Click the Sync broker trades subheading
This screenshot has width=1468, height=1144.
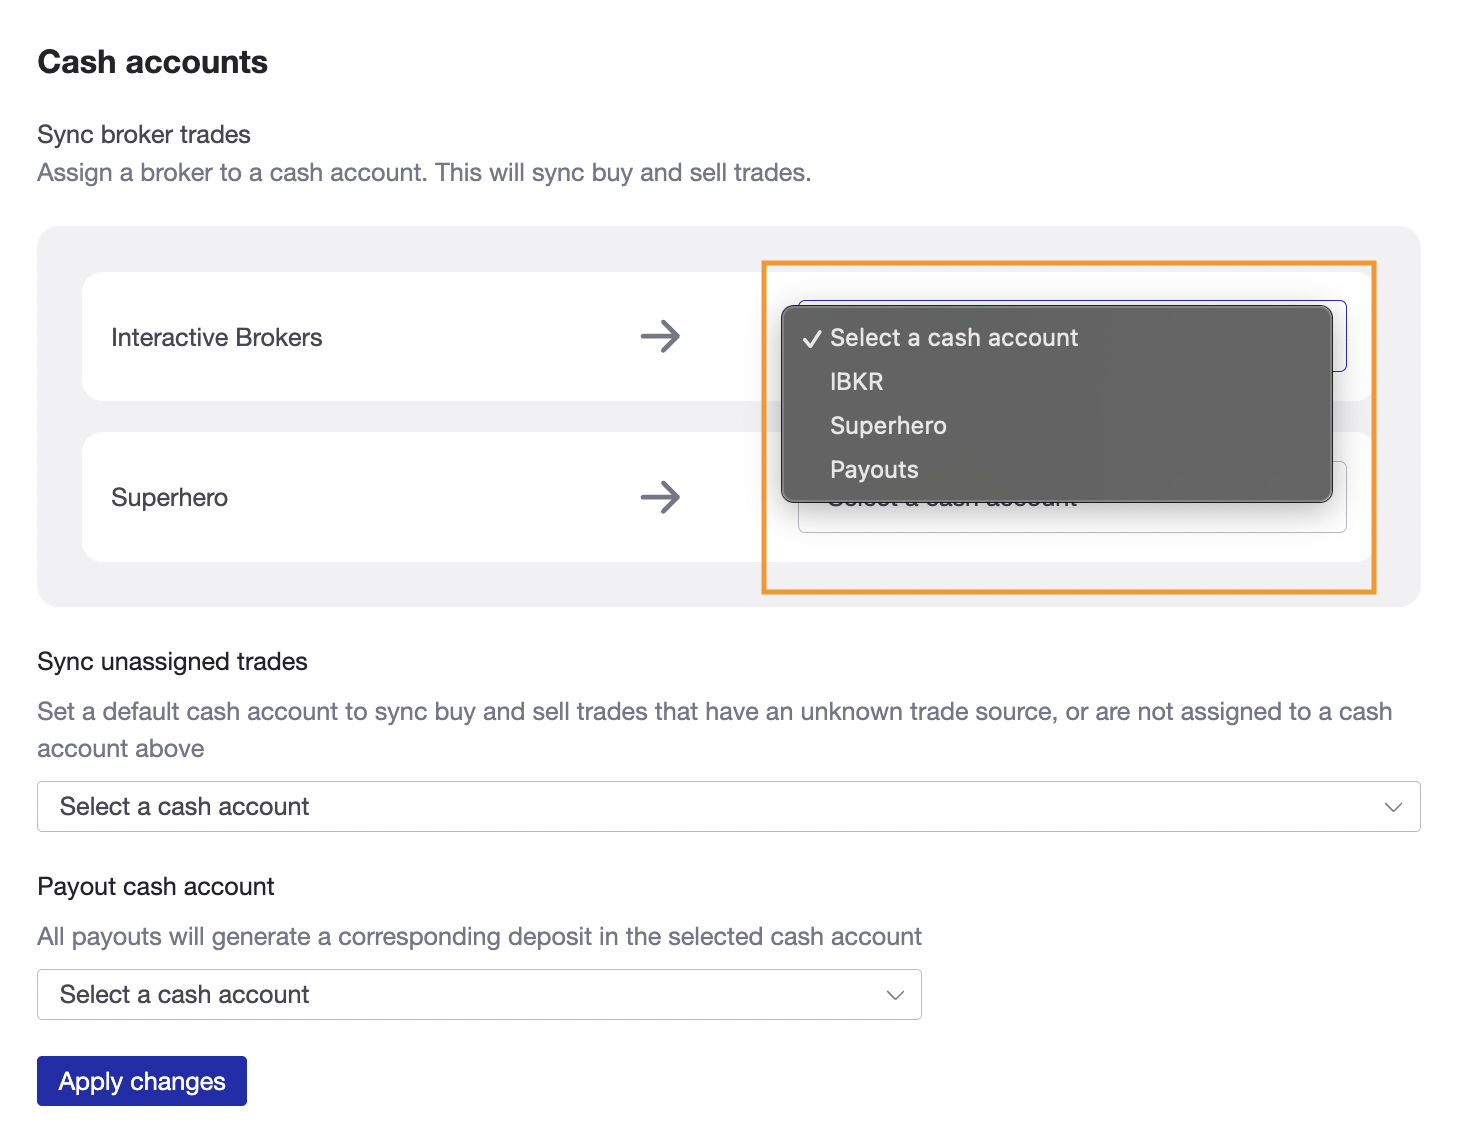click(x=144, y=135)
